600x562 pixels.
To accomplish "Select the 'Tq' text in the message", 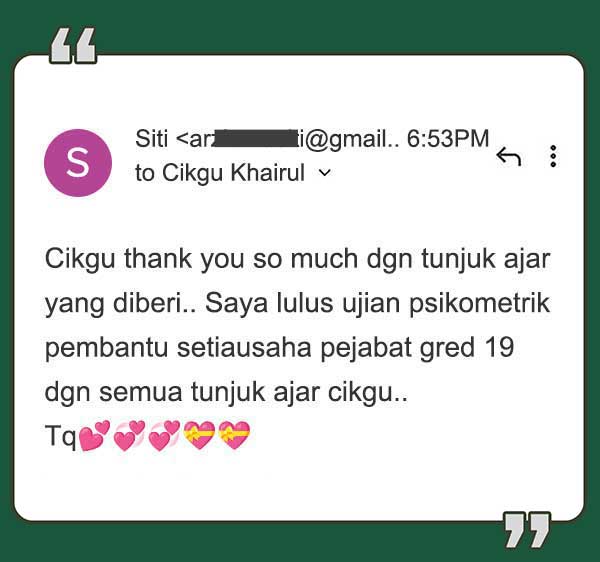I will pos(60,436).
